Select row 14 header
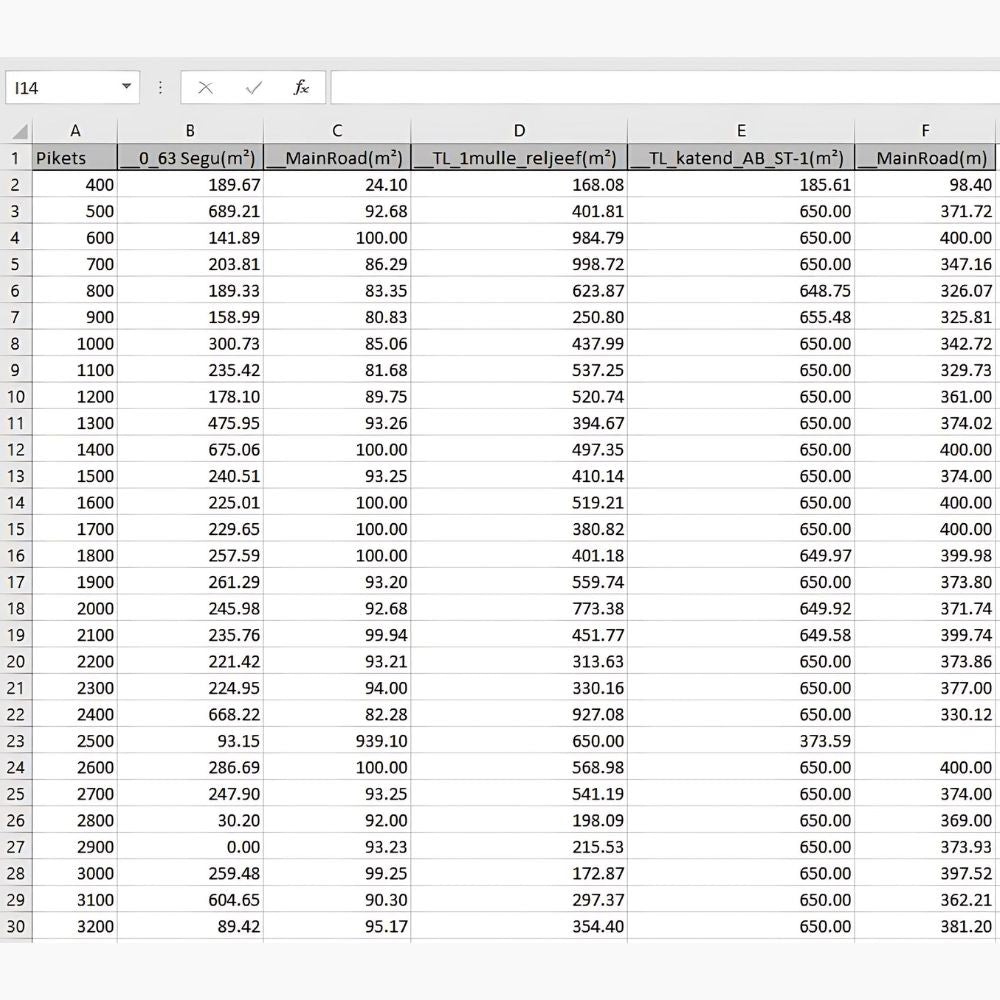 [x=16, y=502]
